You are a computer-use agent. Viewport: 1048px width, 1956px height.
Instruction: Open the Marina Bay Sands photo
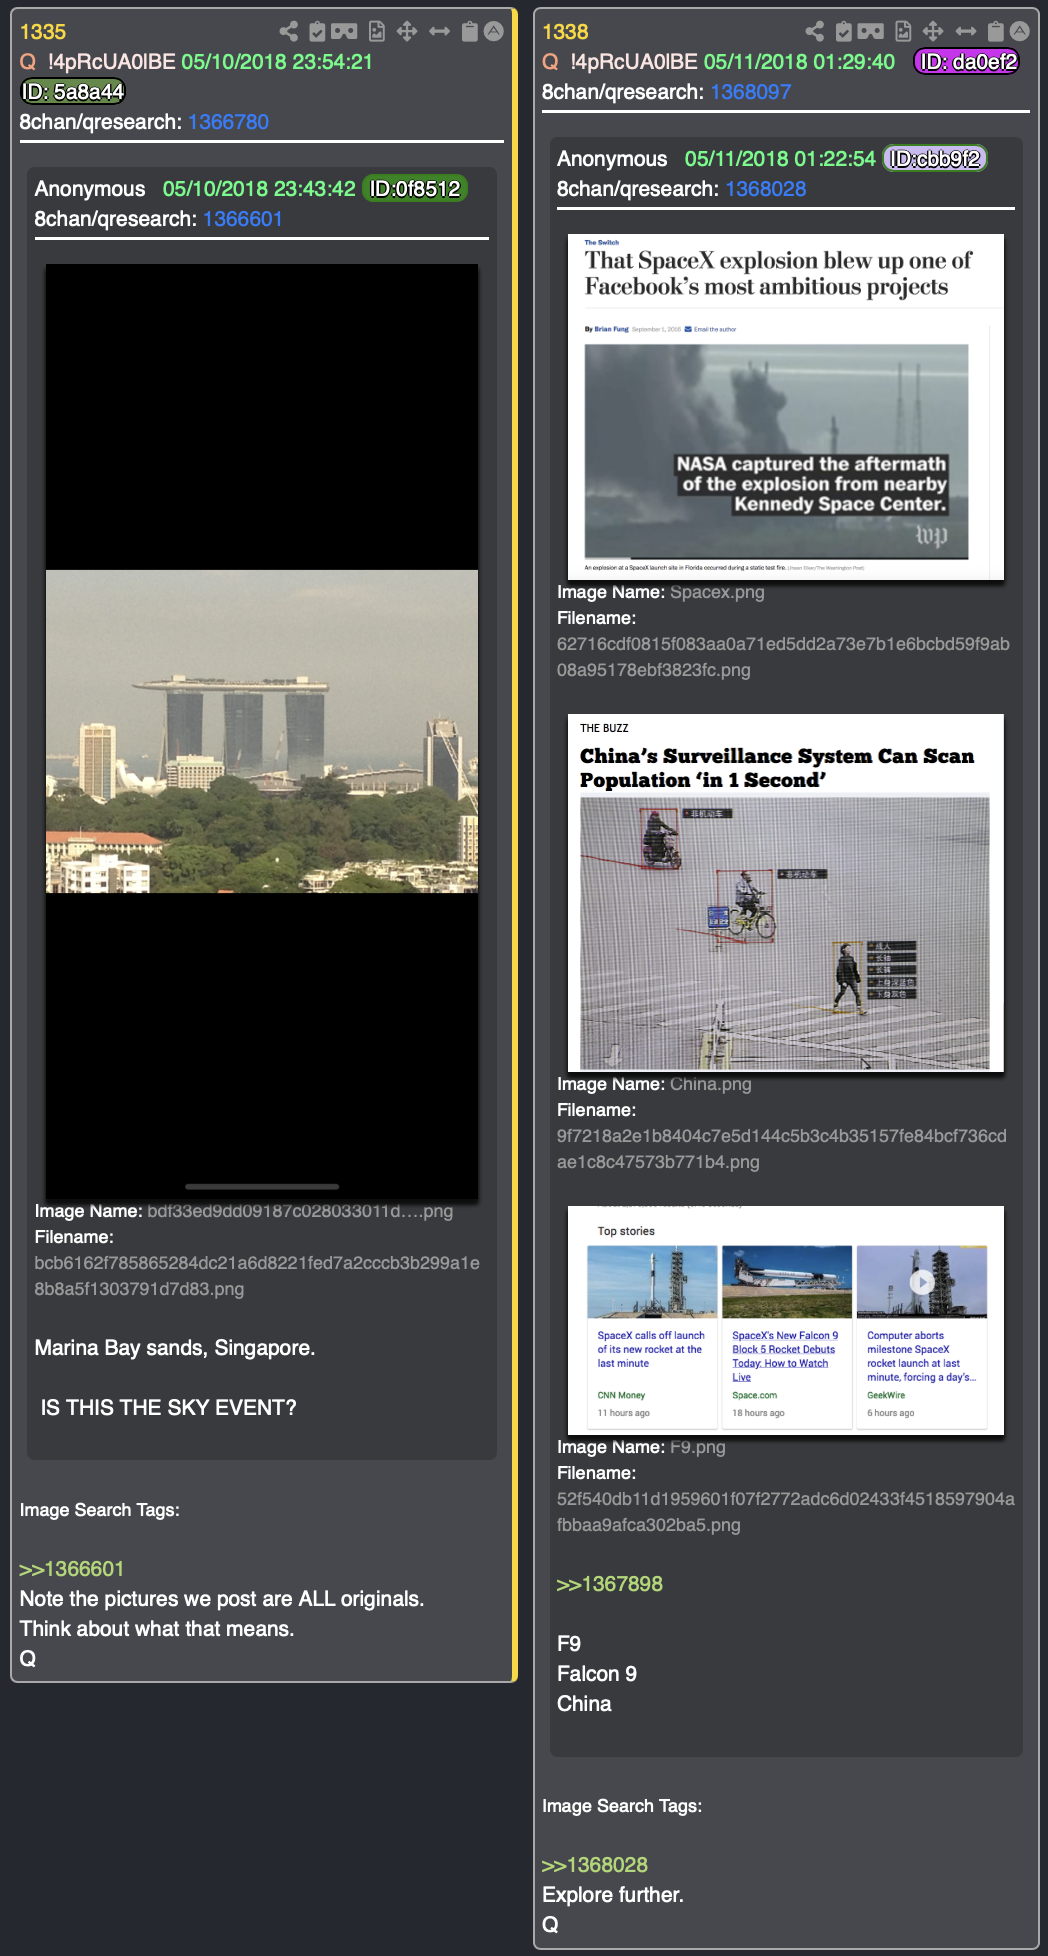(262, 731)
